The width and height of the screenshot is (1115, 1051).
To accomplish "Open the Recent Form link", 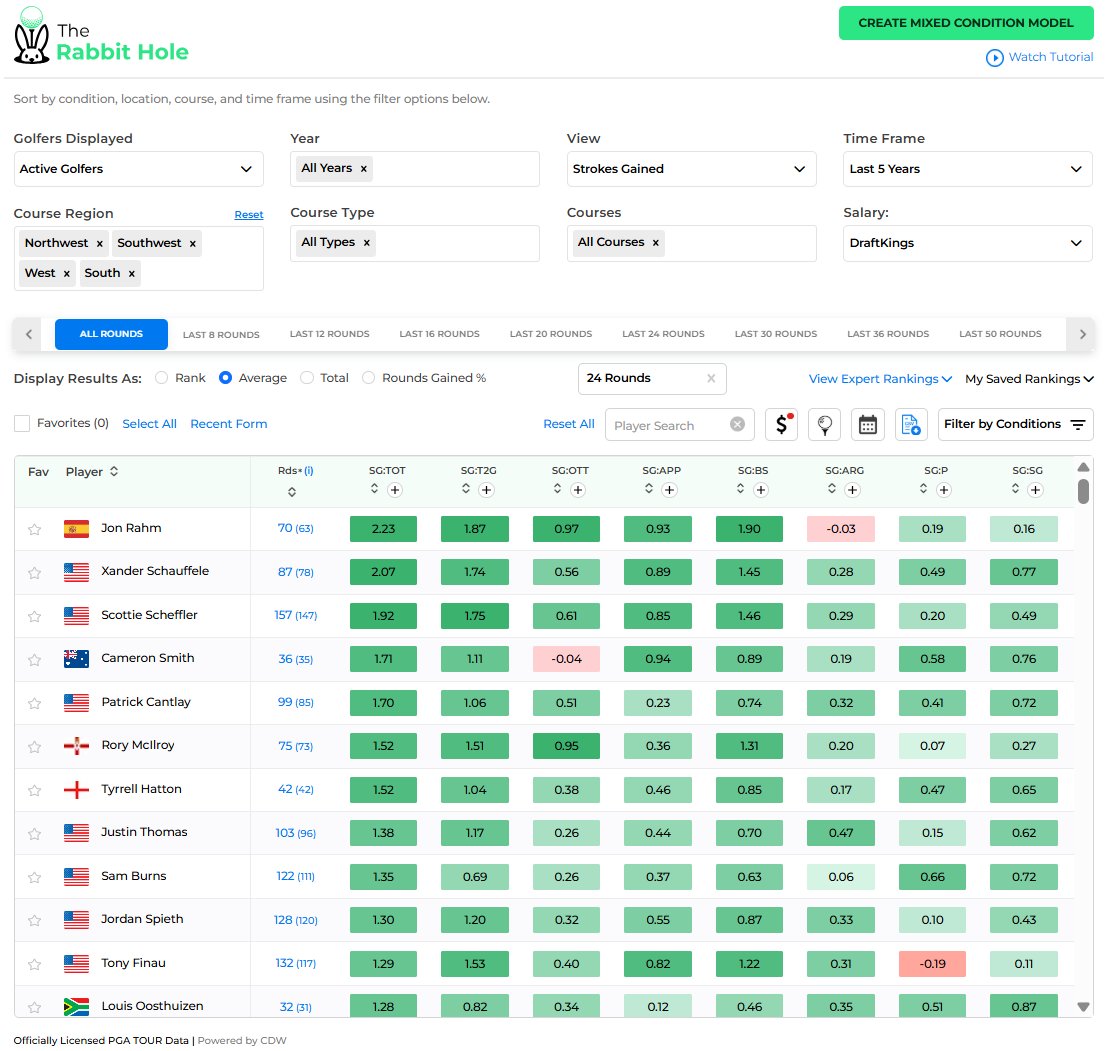I will [229, 424].
